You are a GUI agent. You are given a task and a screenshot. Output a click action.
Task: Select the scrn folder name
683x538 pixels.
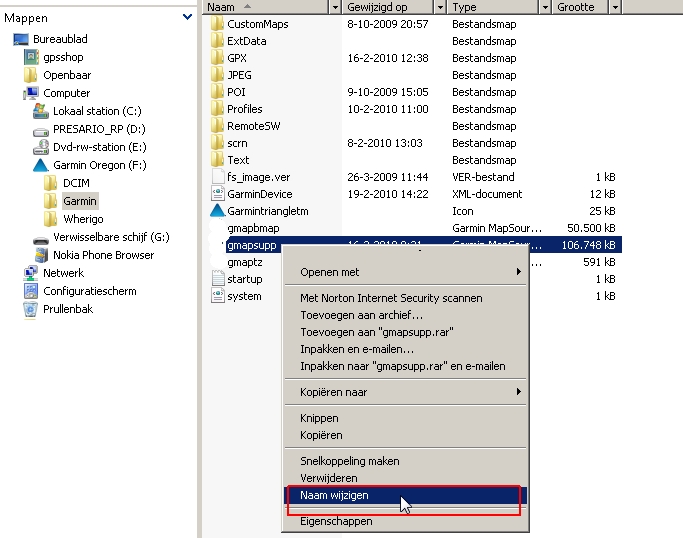[237, 143]
